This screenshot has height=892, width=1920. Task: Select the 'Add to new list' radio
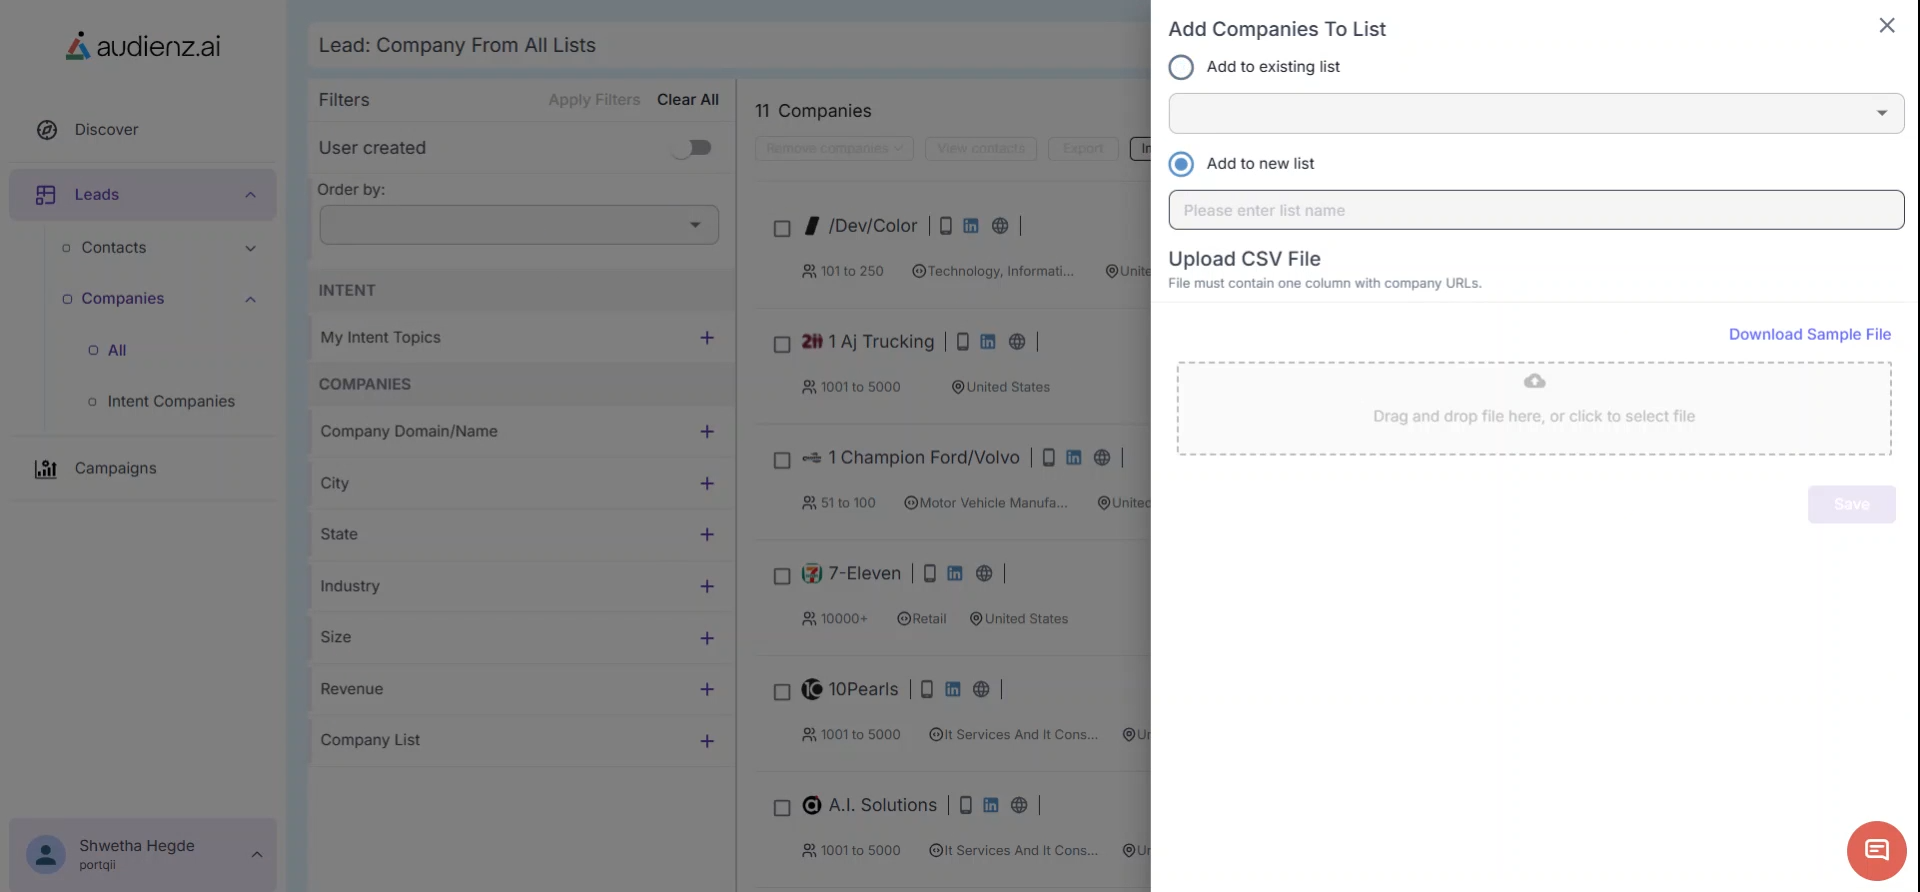tap(1181, 164)
